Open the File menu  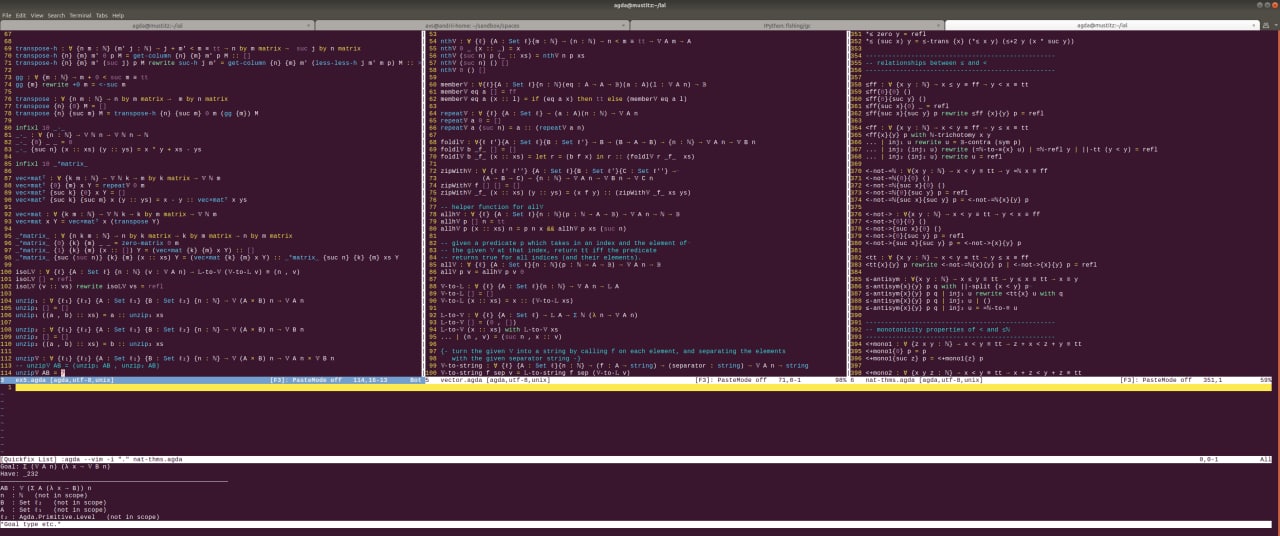[x=6, y=16]
